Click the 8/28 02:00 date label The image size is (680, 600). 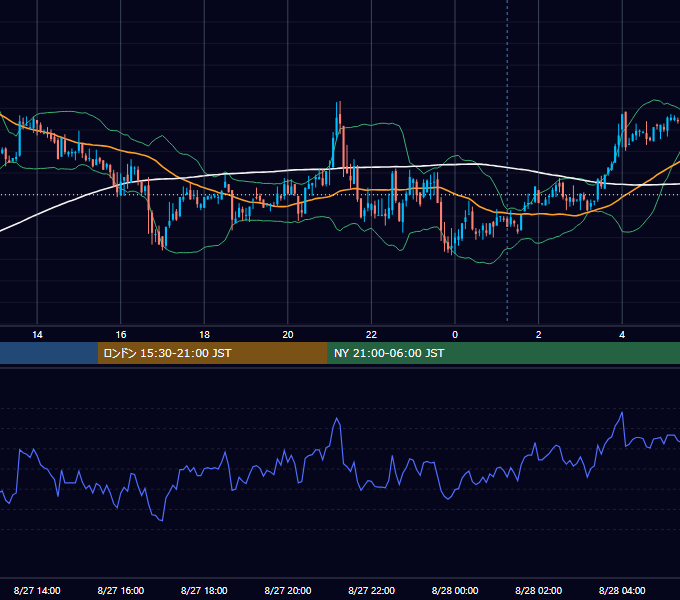pos(538,590)
